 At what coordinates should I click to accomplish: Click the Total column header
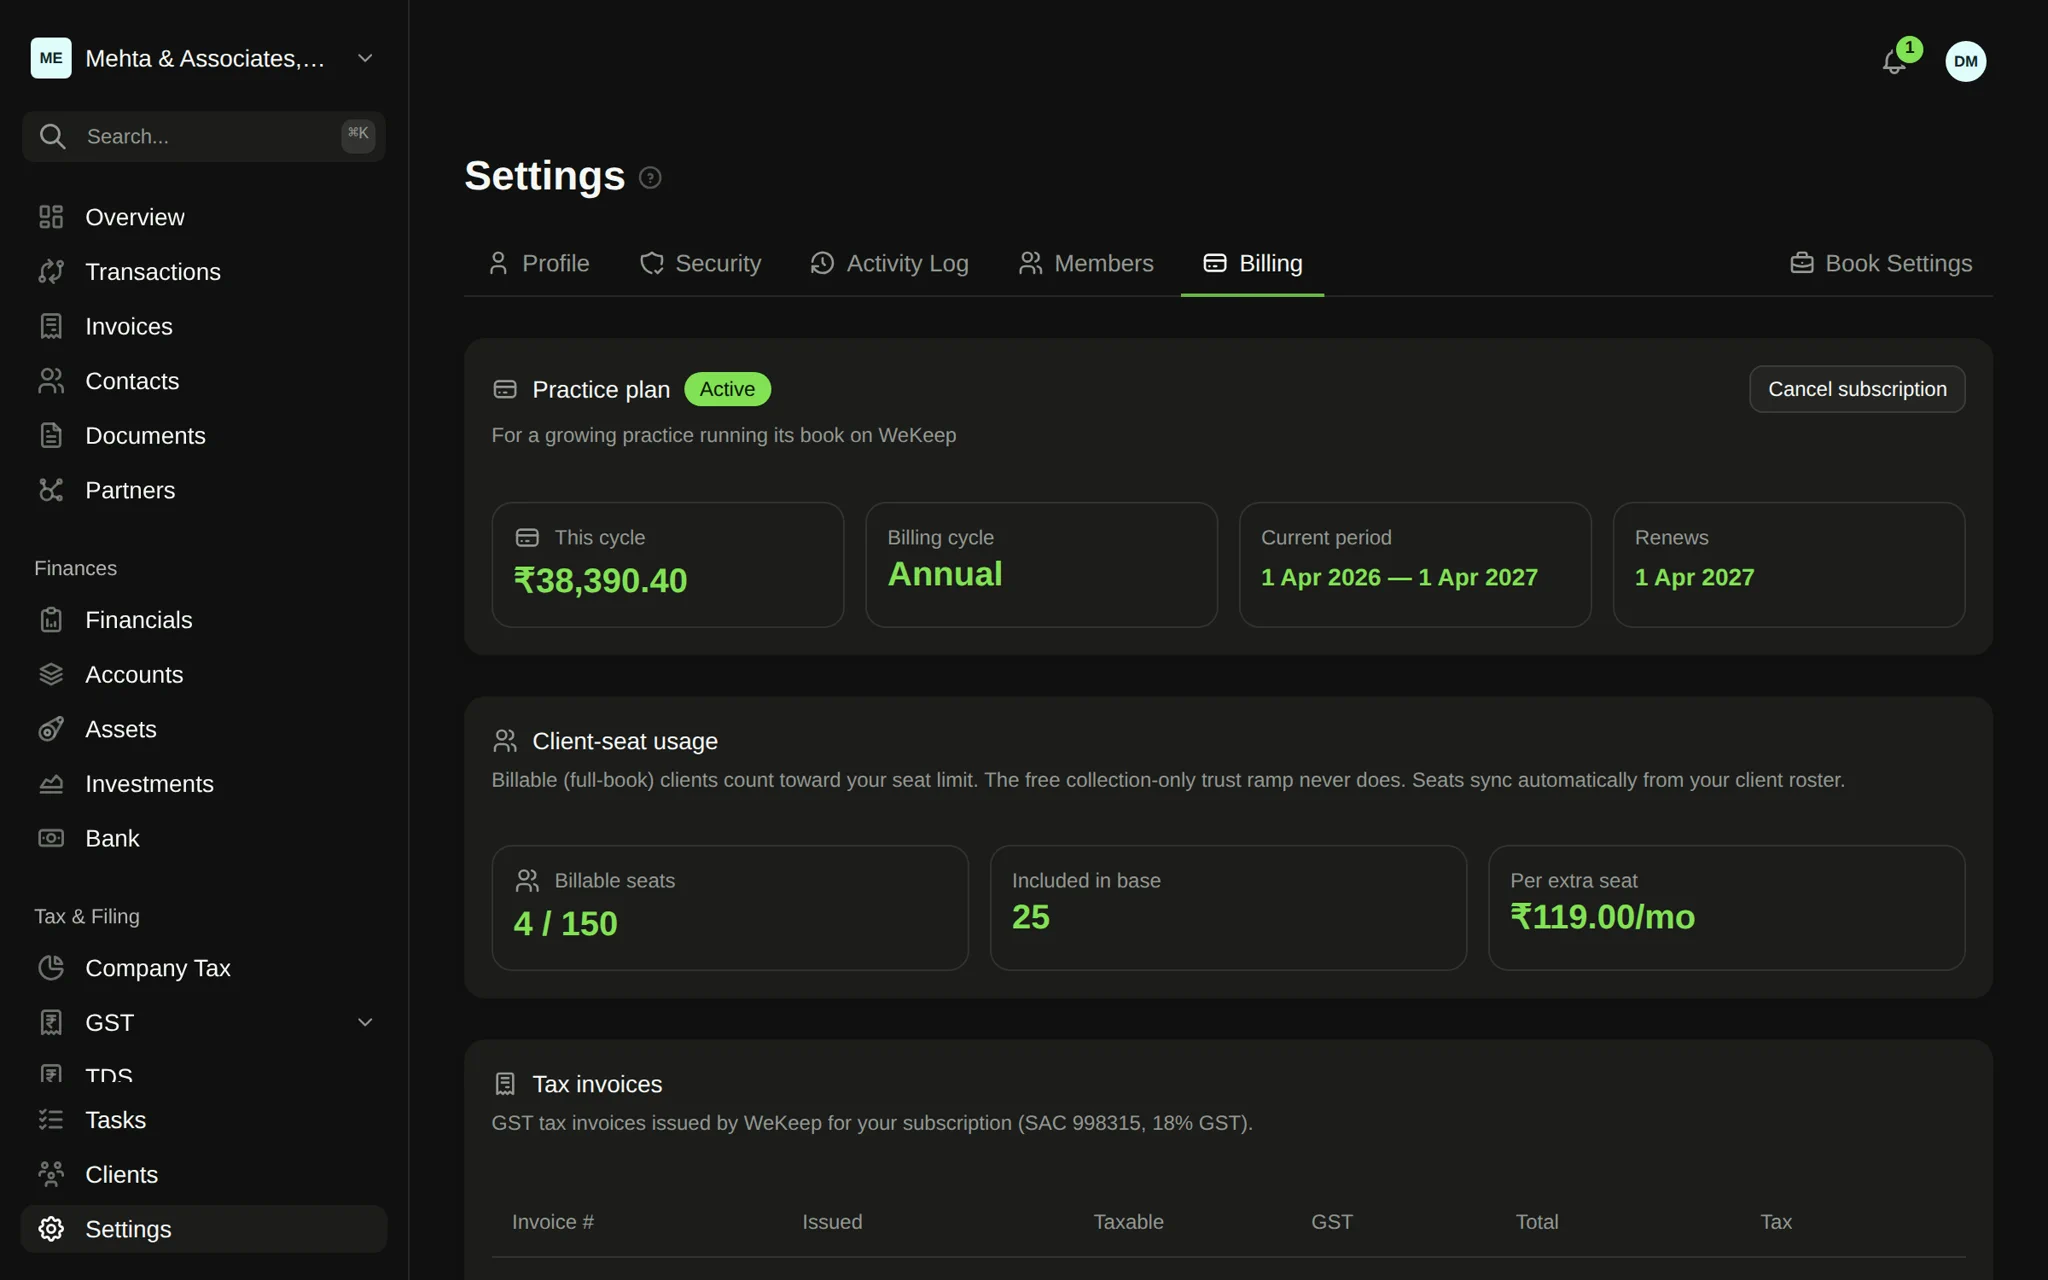(1537, 1222)
